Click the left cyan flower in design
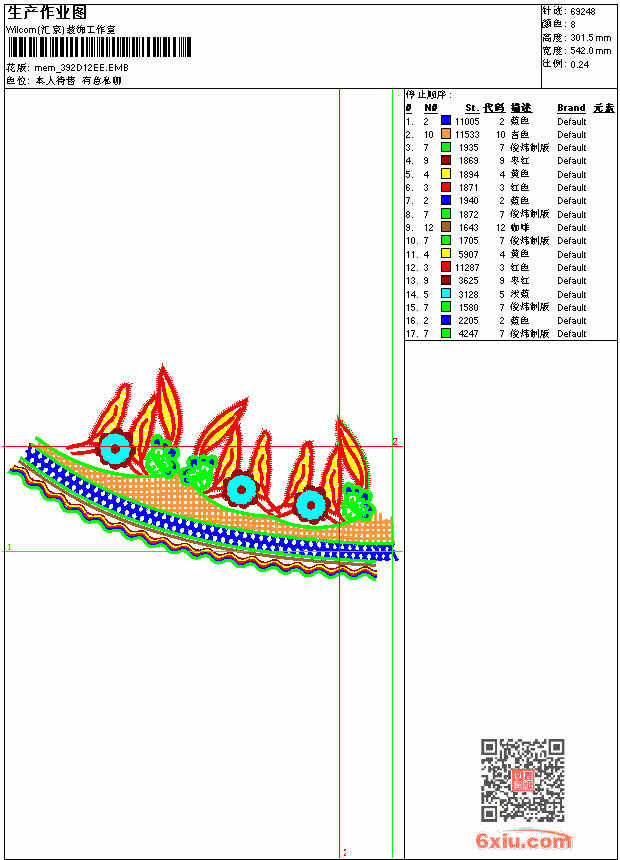The height and width of the screenshot is (860, 620). [x=115, y=449]
